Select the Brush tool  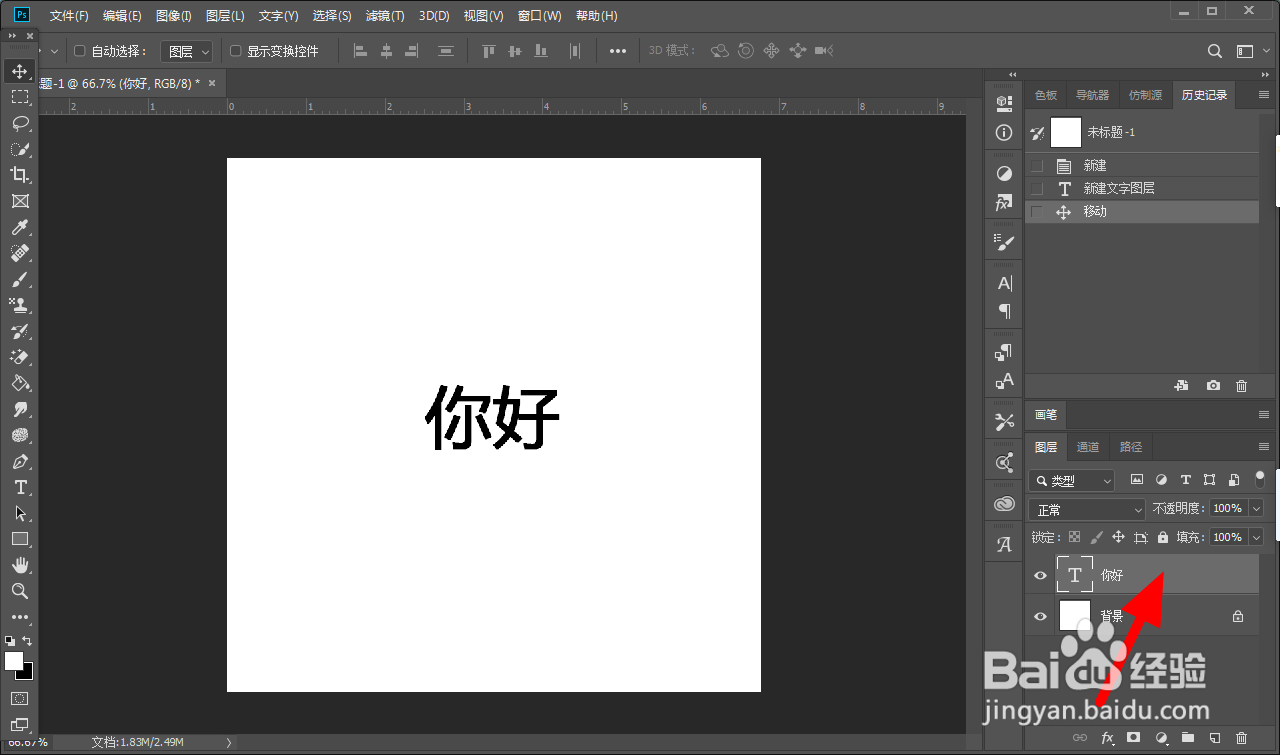click(19, 280)
